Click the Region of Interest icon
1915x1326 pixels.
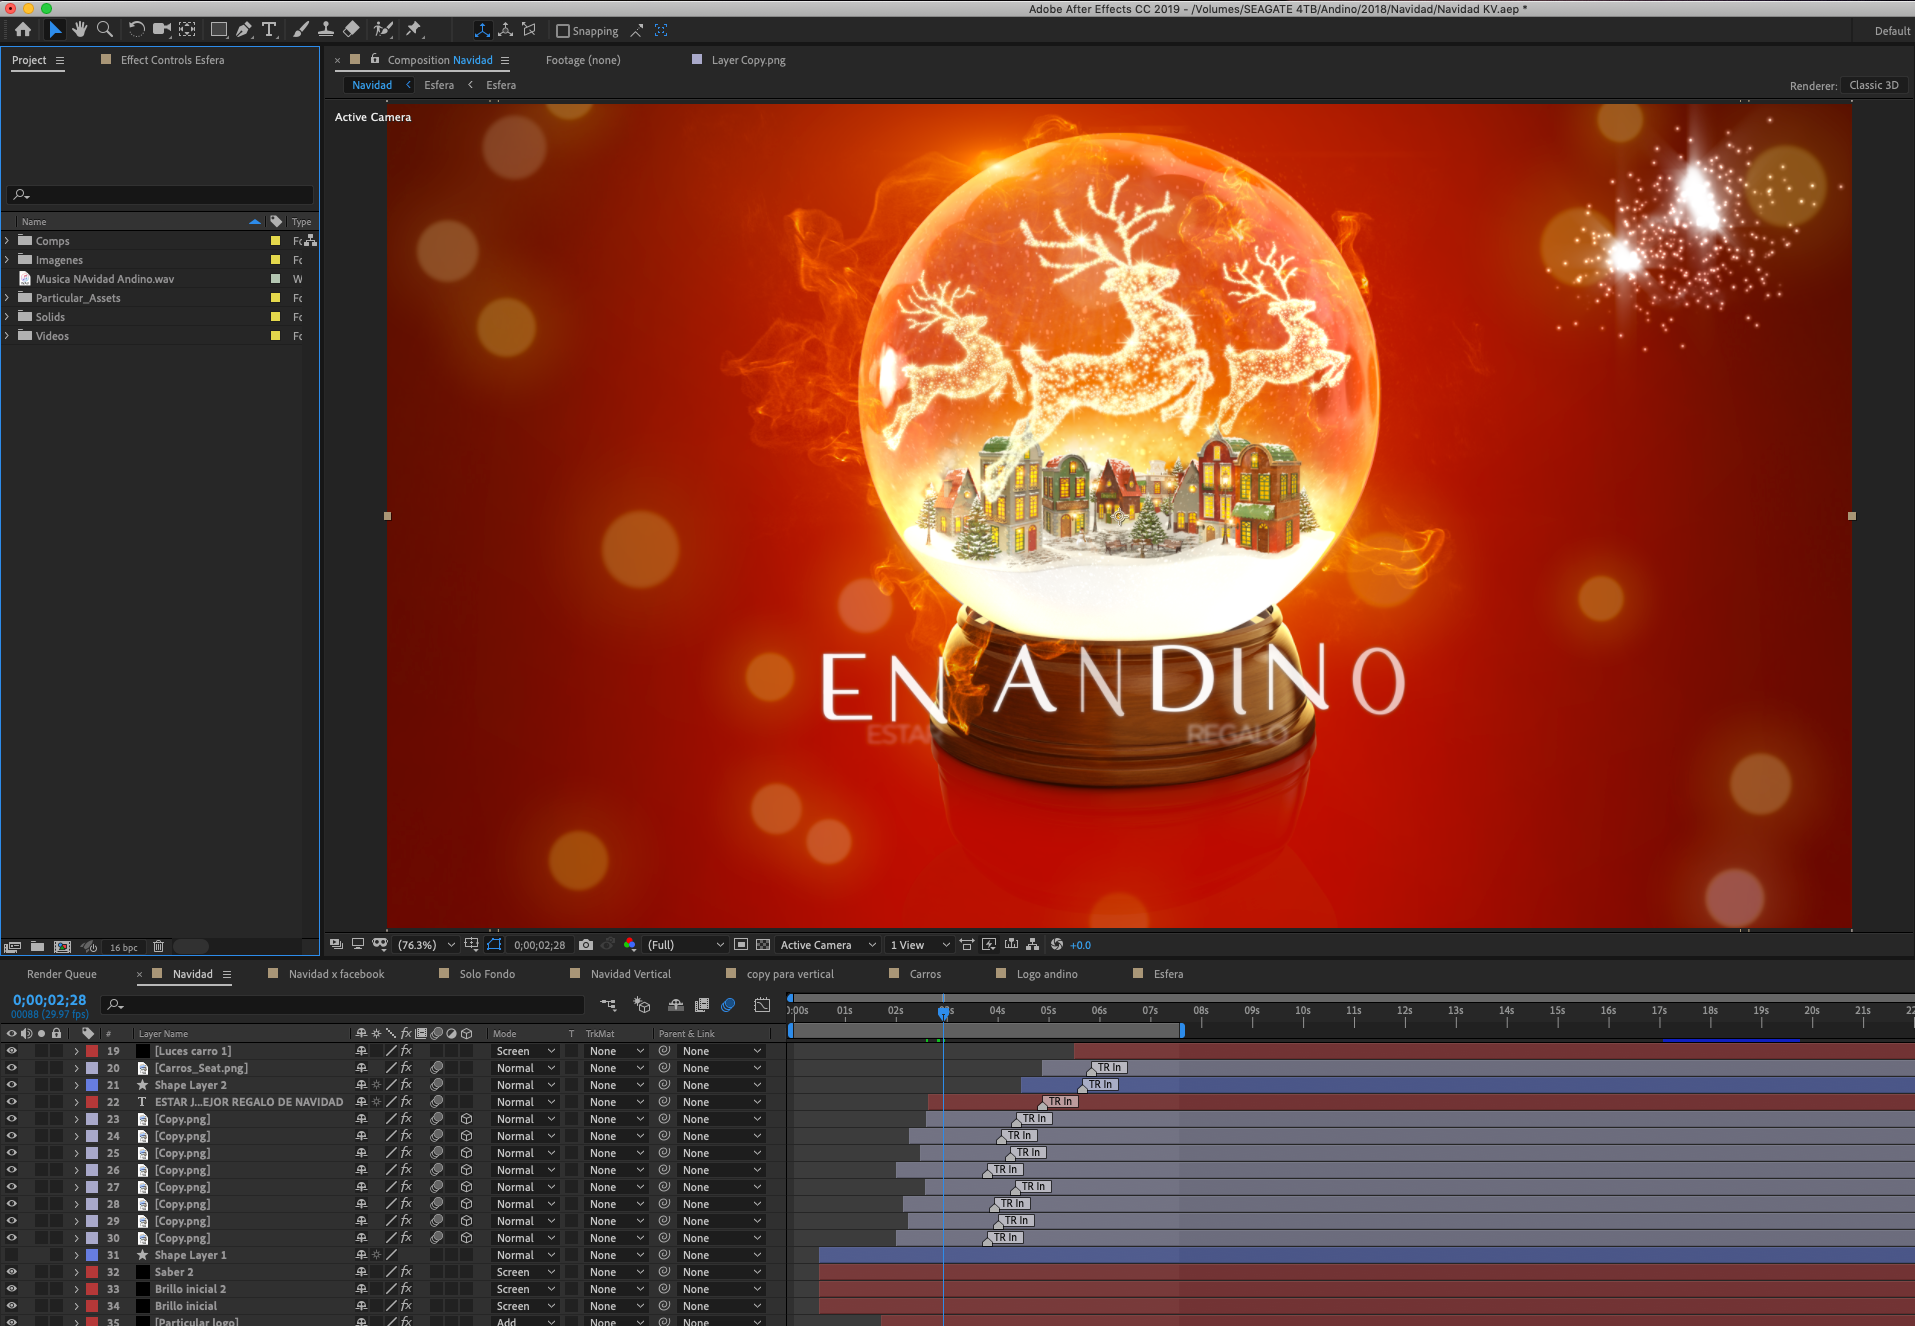pos(741,945)
